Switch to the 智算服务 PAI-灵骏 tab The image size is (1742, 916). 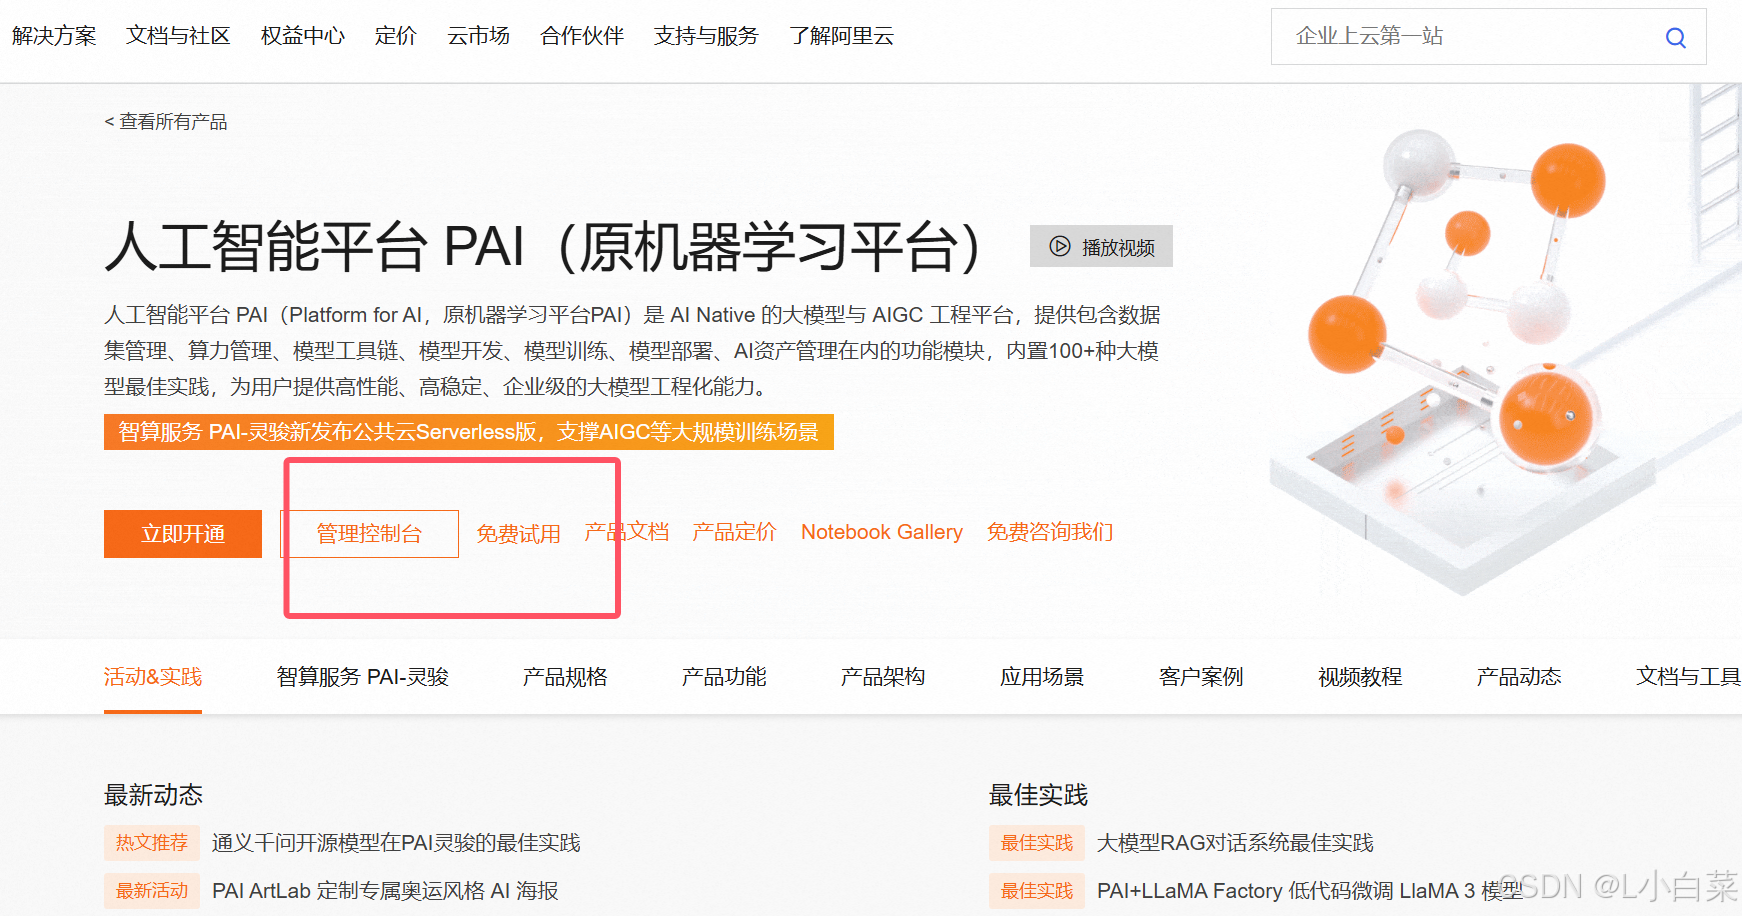point(363,677)
